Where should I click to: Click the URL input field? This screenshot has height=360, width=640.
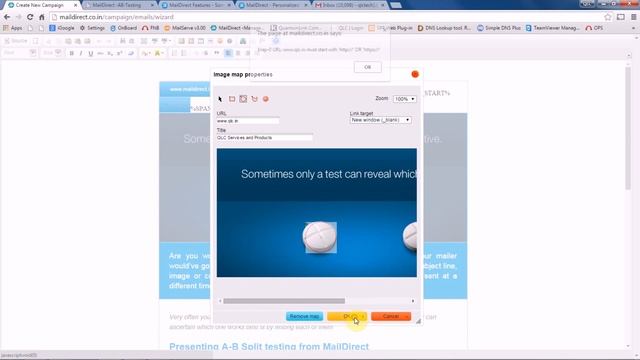pyautogui.click(x=248, y=121)
